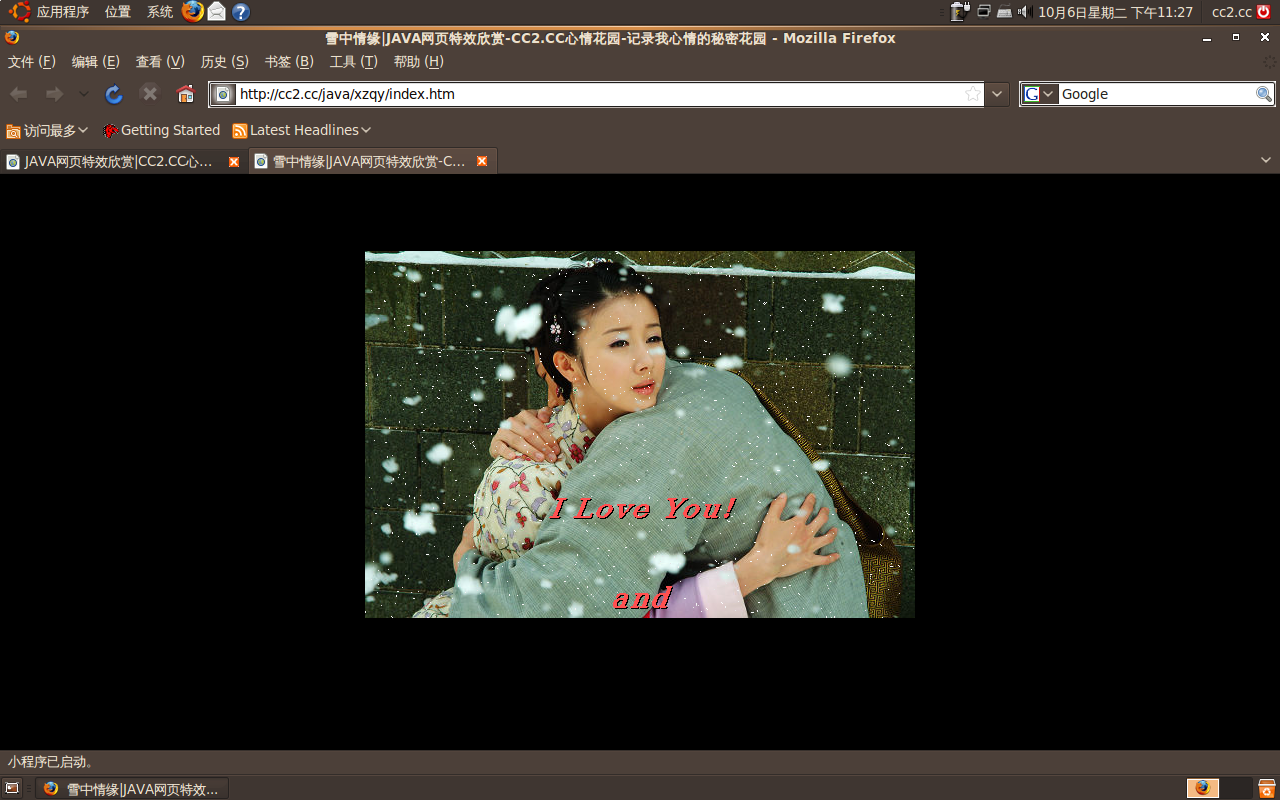The image size is (1280, 800).
Task: Click the Getting Started bookmark
Action: pyautogui.click(x=162, y=130)
